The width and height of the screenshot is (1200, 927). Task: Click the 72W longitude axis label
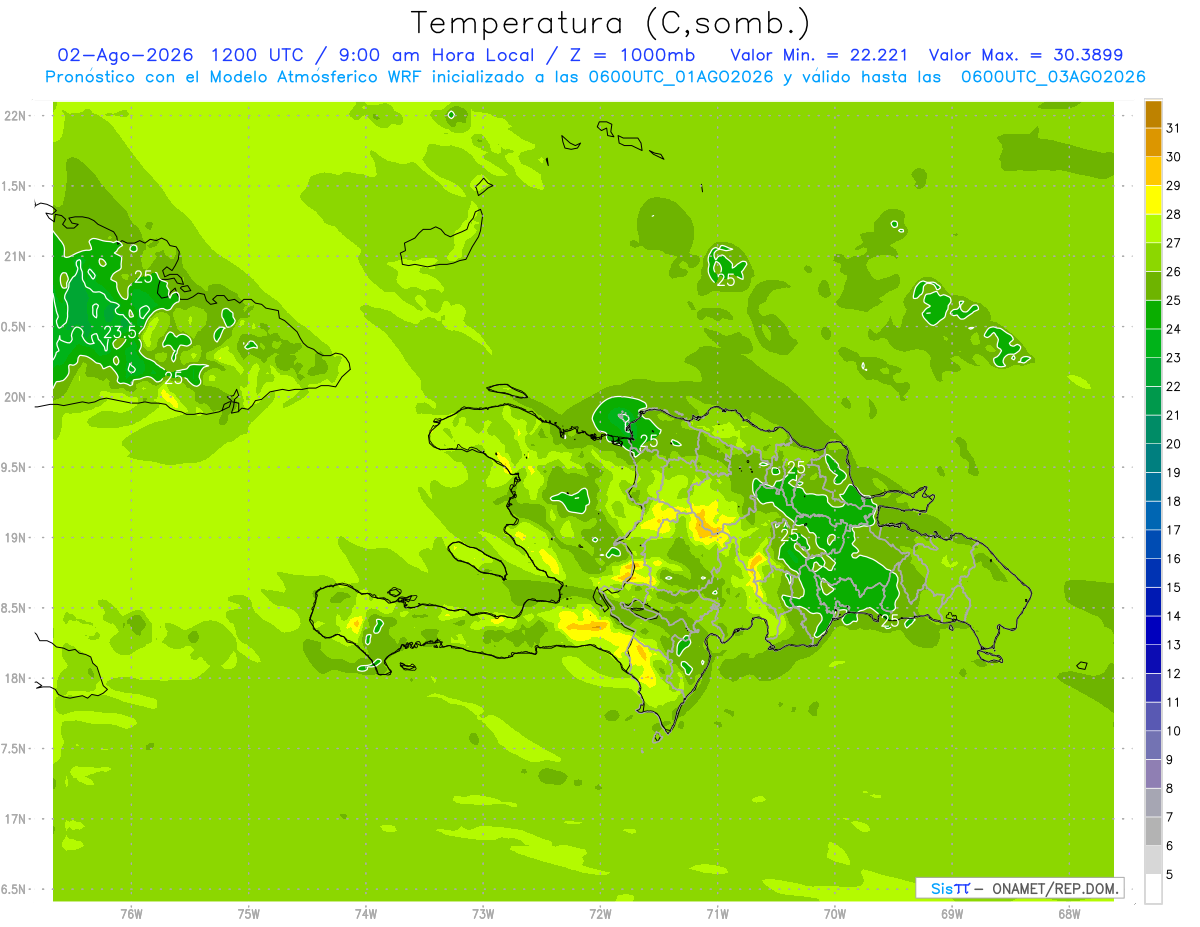[x=600, y=914]
